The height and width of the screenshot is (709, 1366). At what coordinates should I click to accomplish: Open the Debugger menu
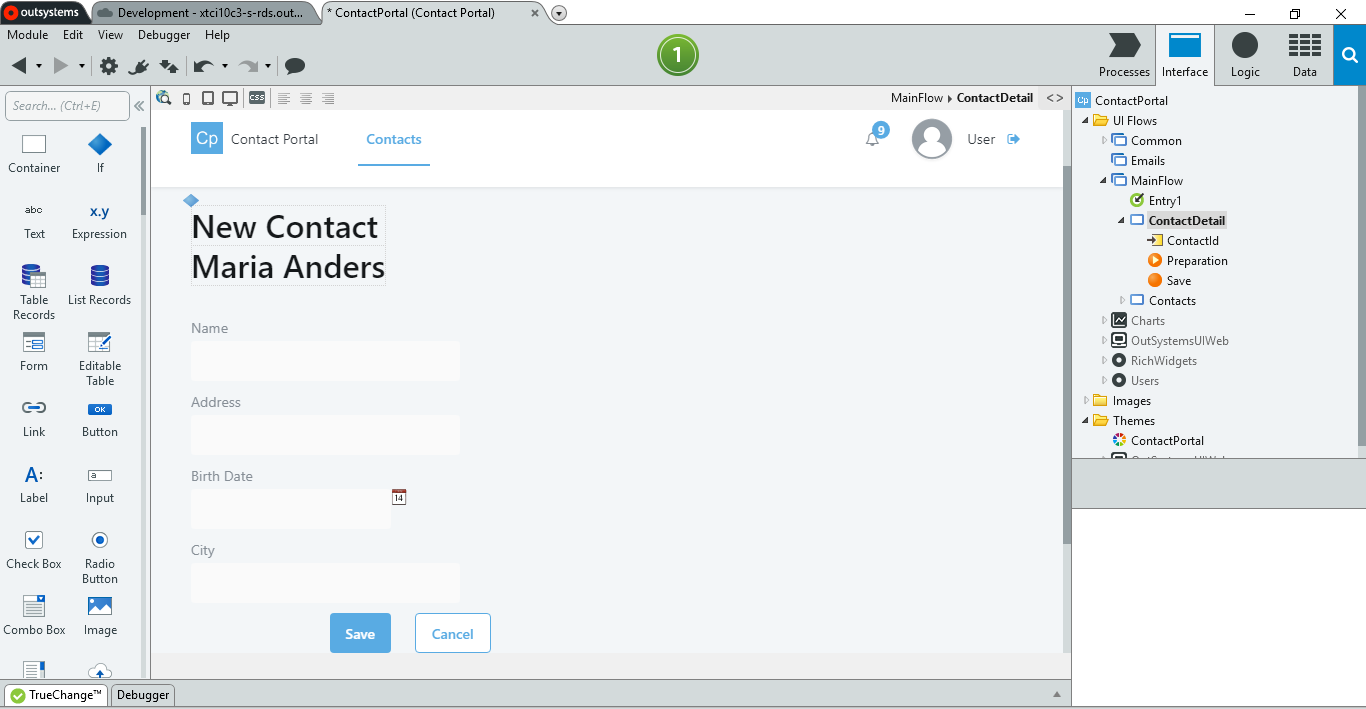click(164, 35)
